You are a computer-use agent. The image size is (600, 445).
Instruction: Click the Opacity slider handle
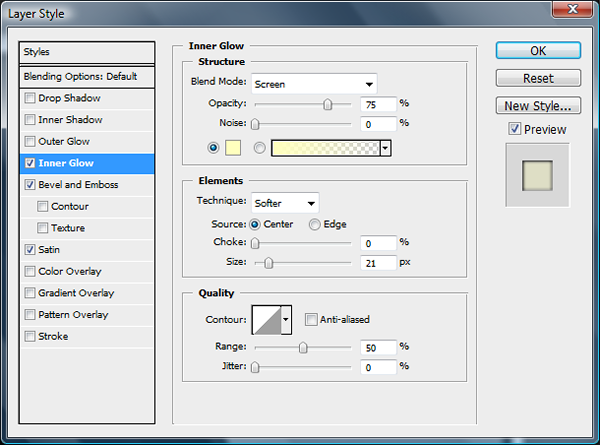tap(327, 103)
